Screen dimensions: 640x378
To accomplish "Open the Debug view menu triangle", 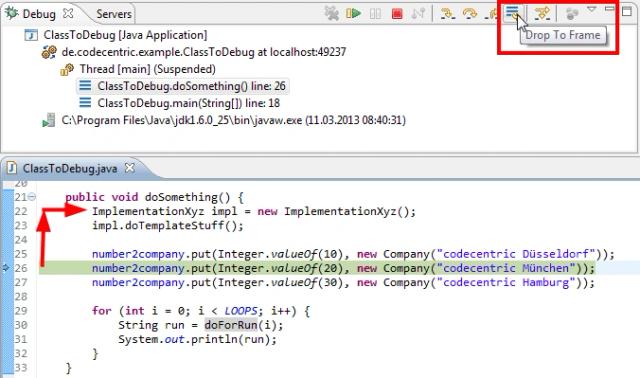I will click(x=592, y=9).
